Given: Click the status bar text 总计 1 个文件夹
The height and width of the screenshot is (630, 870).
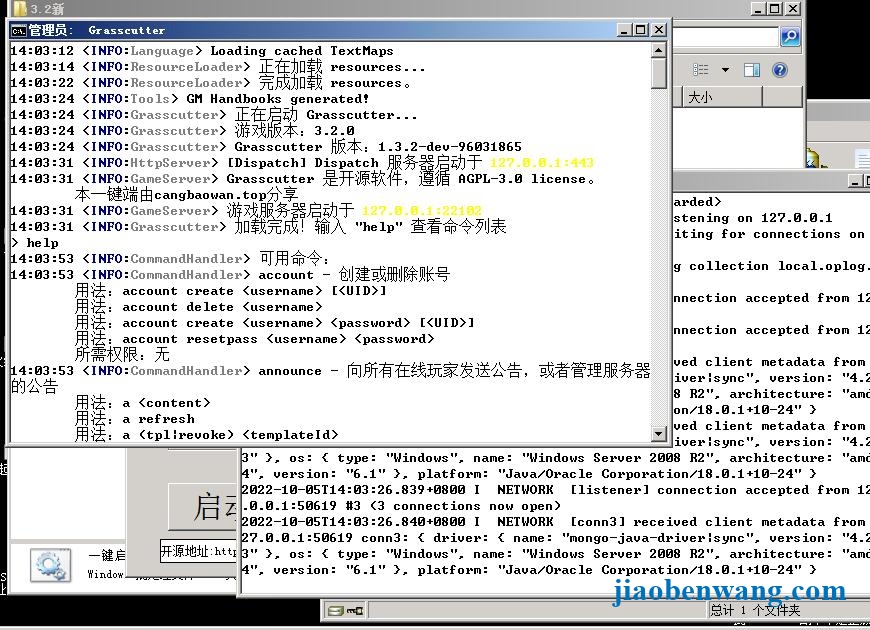Looking at the screenshot, I should [755, 610].
